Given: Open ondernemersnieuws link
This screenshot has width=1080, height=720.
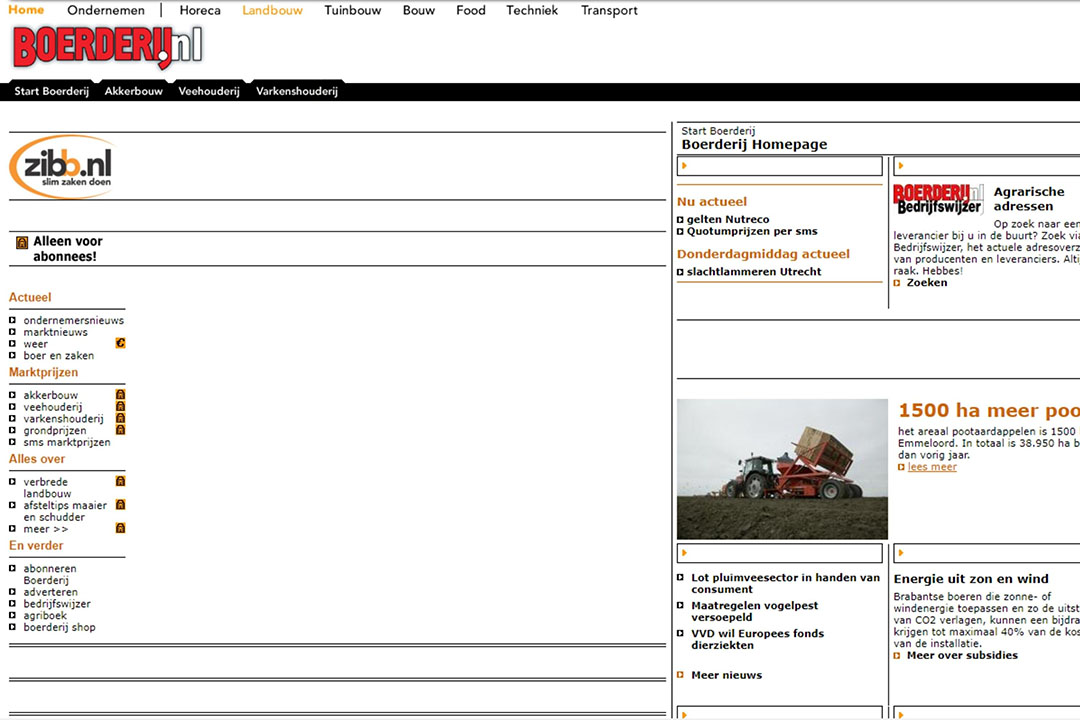Looking at the screenshot, I should pos(74,320).
